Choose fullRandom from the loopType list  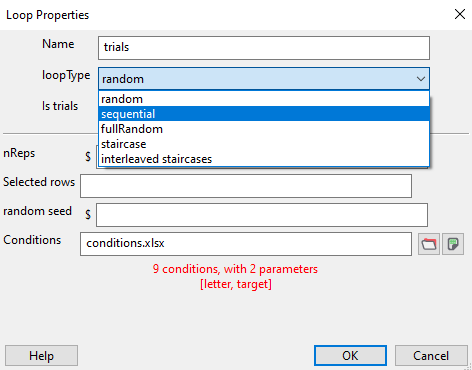point(264,129)
